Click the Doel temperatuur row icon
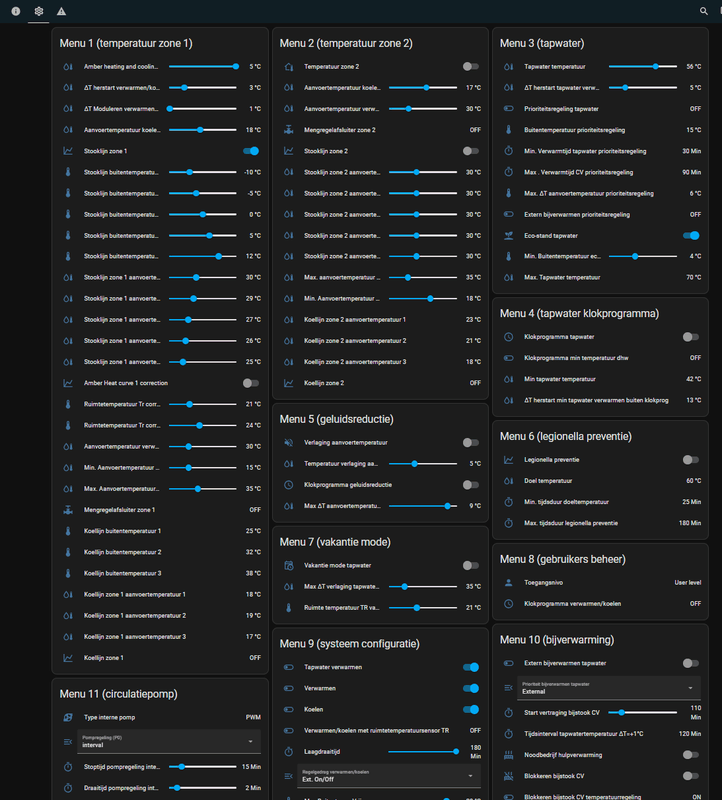The image size is (722, 800). 509,481
